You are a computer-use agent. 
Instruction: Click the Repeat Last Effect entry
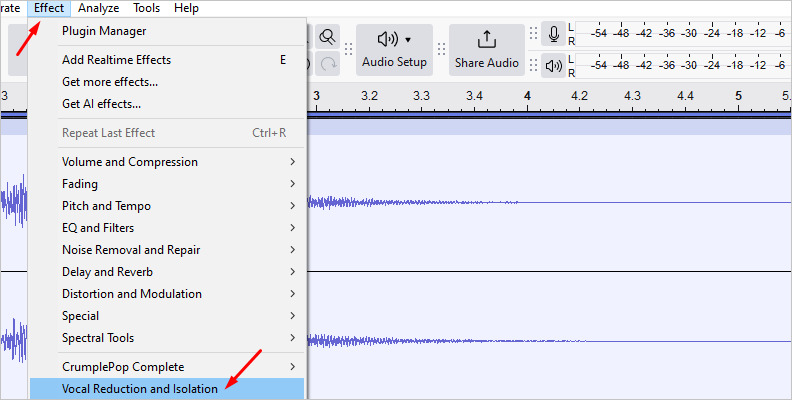pyautogui.click(x=167, y=133)
